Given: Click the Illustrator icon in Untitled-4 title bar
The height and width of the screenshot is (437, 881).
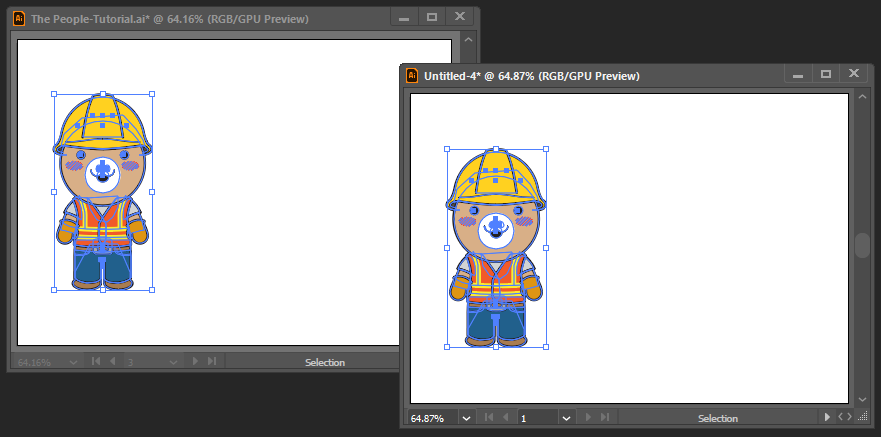Looking at the screenshot, I should [x=411, y=75].
